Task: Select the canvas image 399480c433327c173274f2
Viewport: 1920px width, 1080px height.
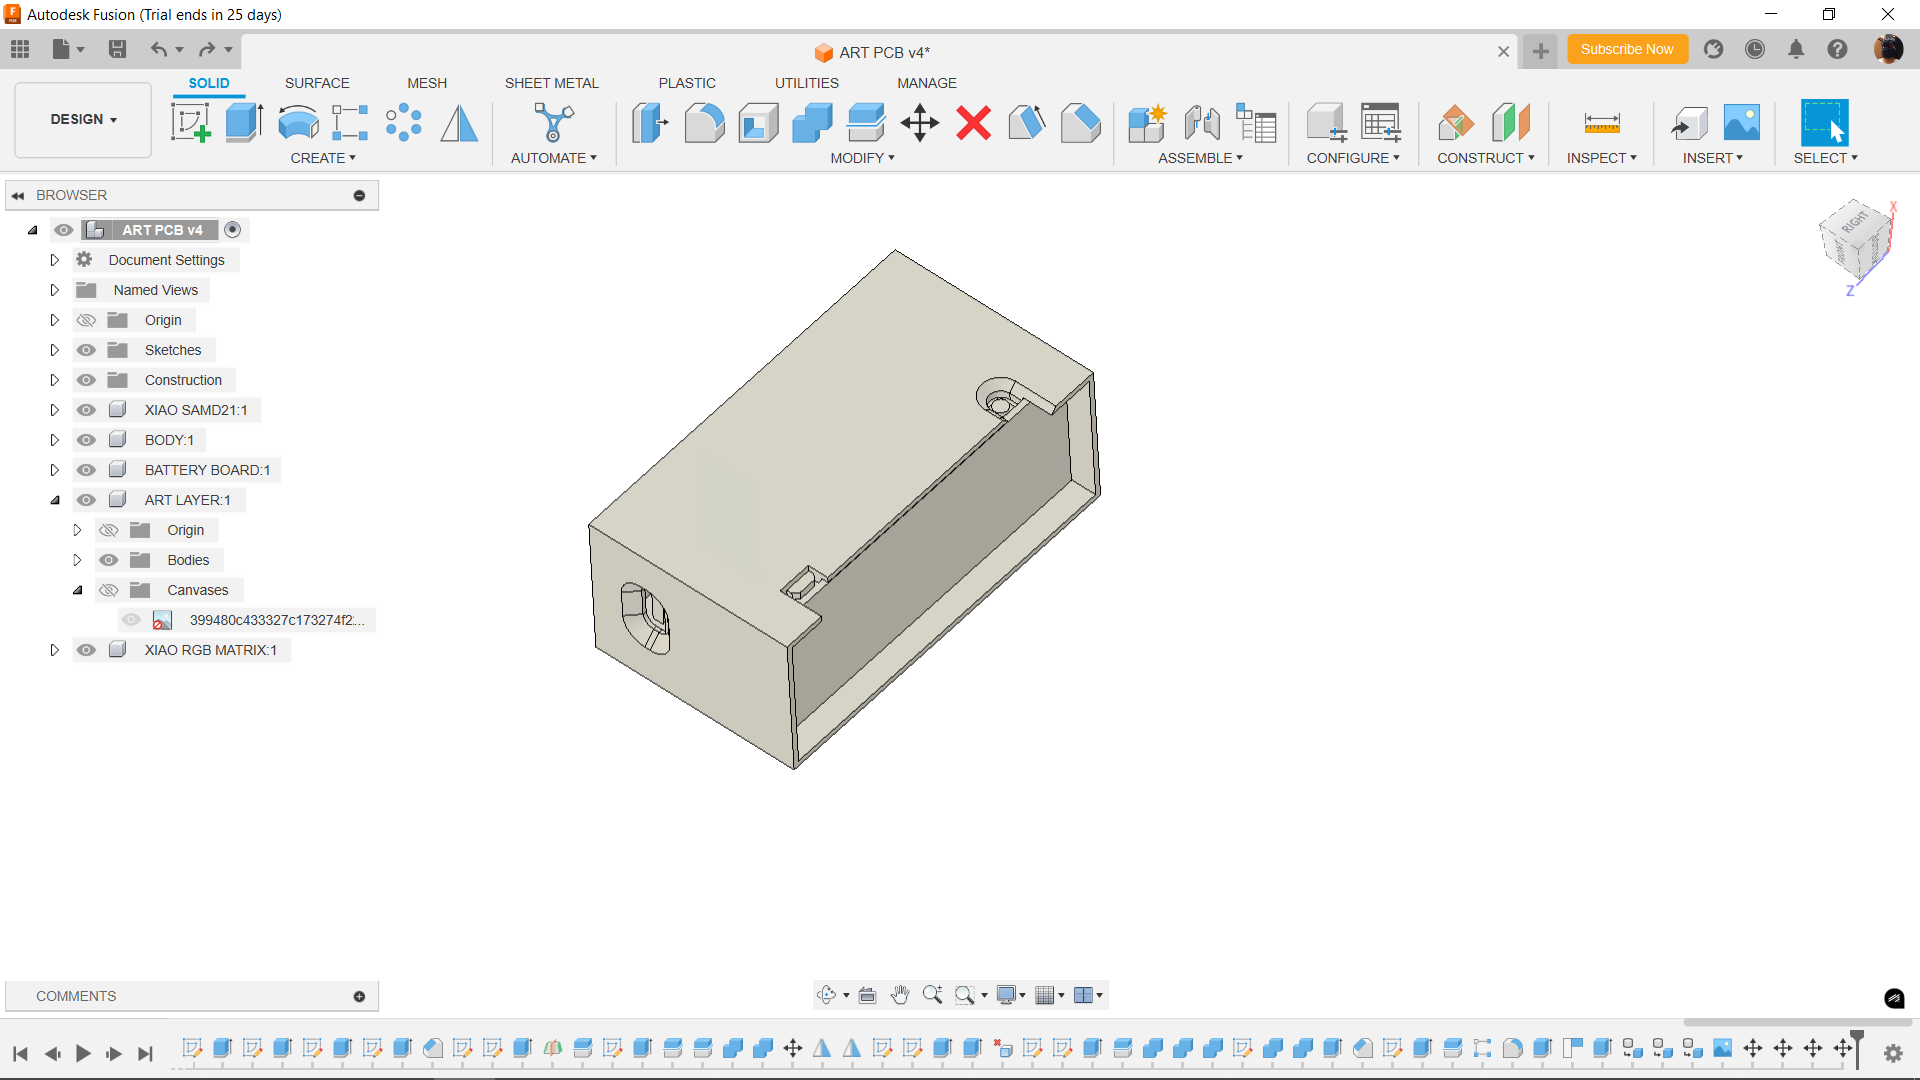Action: tap(277, 620)
